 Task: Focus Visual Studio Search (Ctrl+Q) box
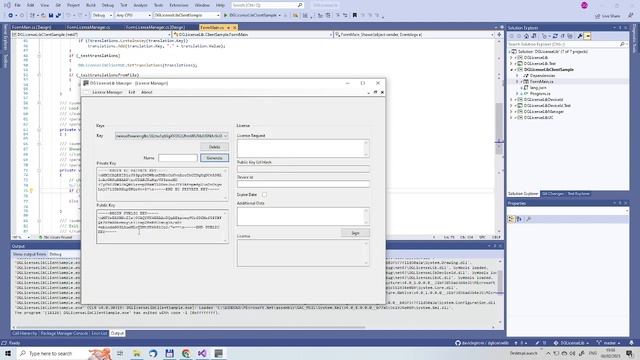[x=267, y=5]
